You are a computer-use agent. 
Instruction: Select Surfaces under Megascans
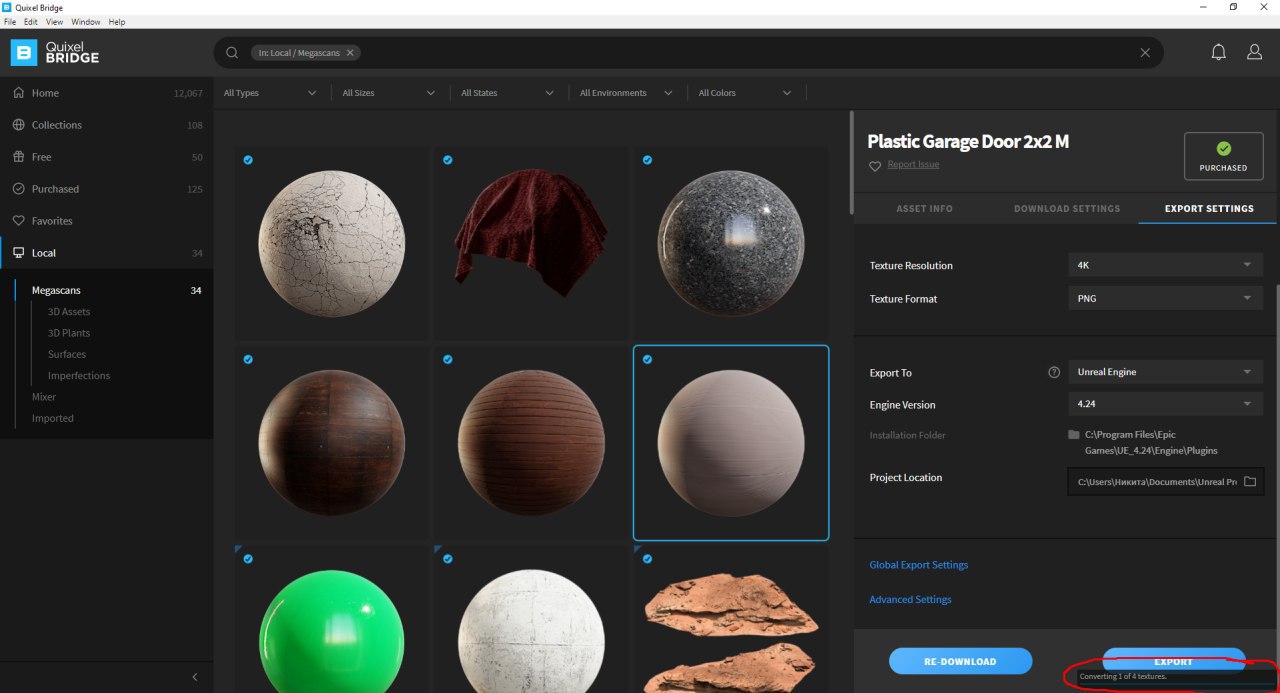(x=67, y=354)
